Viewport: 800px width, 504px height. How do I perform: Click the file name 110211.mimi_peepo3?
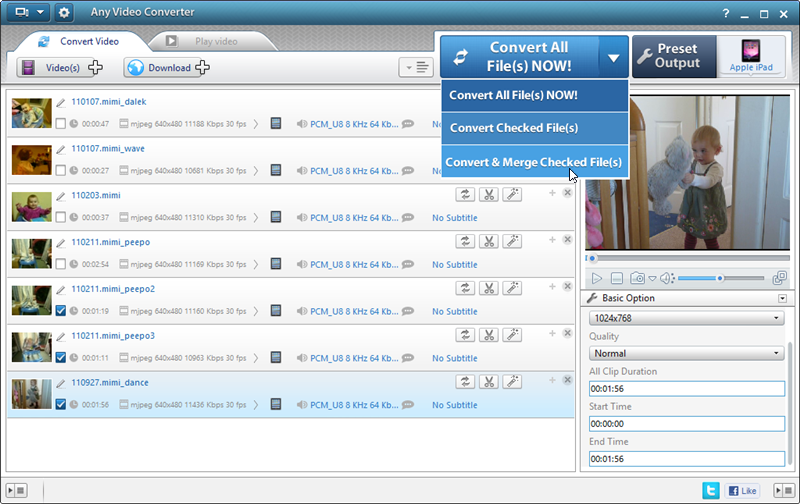point(113,336)
